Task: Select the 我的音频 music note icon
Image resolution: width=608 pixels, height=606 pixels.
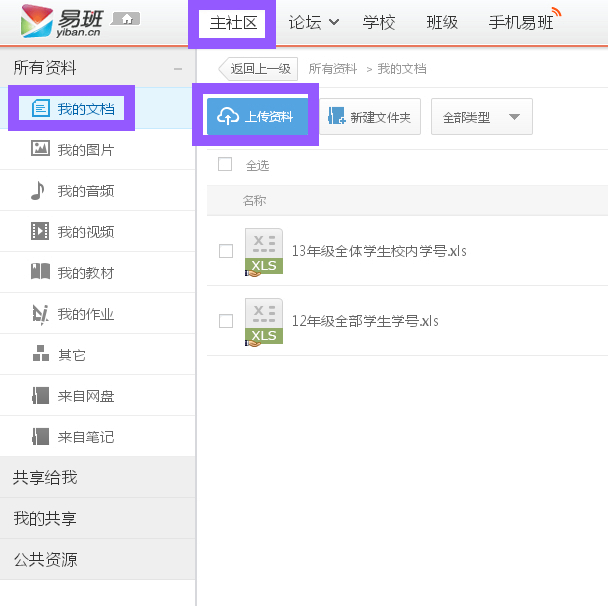Action: 38,191
